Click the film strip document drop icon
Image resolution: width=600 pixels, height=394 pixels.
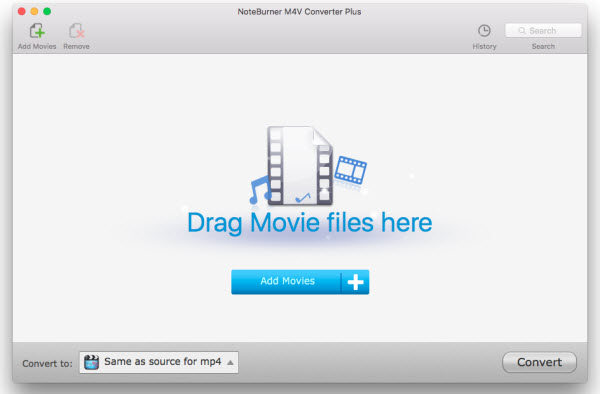point(300,165)
